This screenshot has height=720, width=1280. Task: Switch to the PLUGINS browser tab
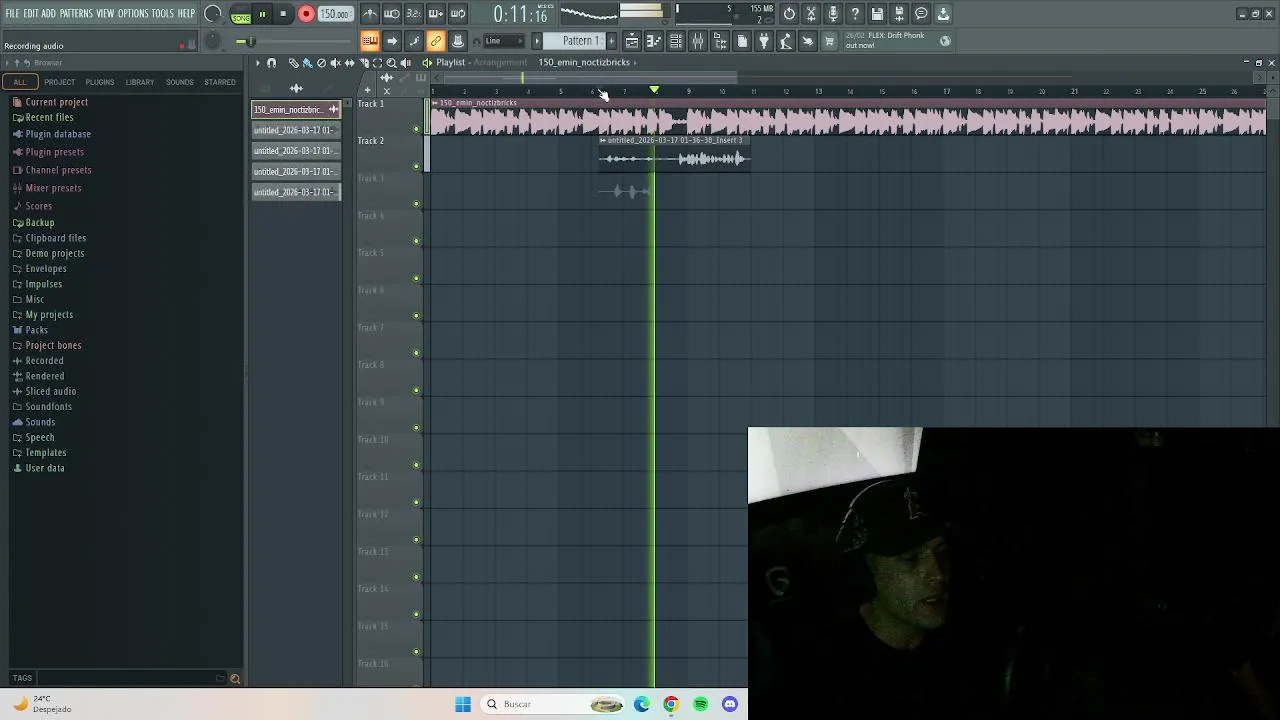99,82
